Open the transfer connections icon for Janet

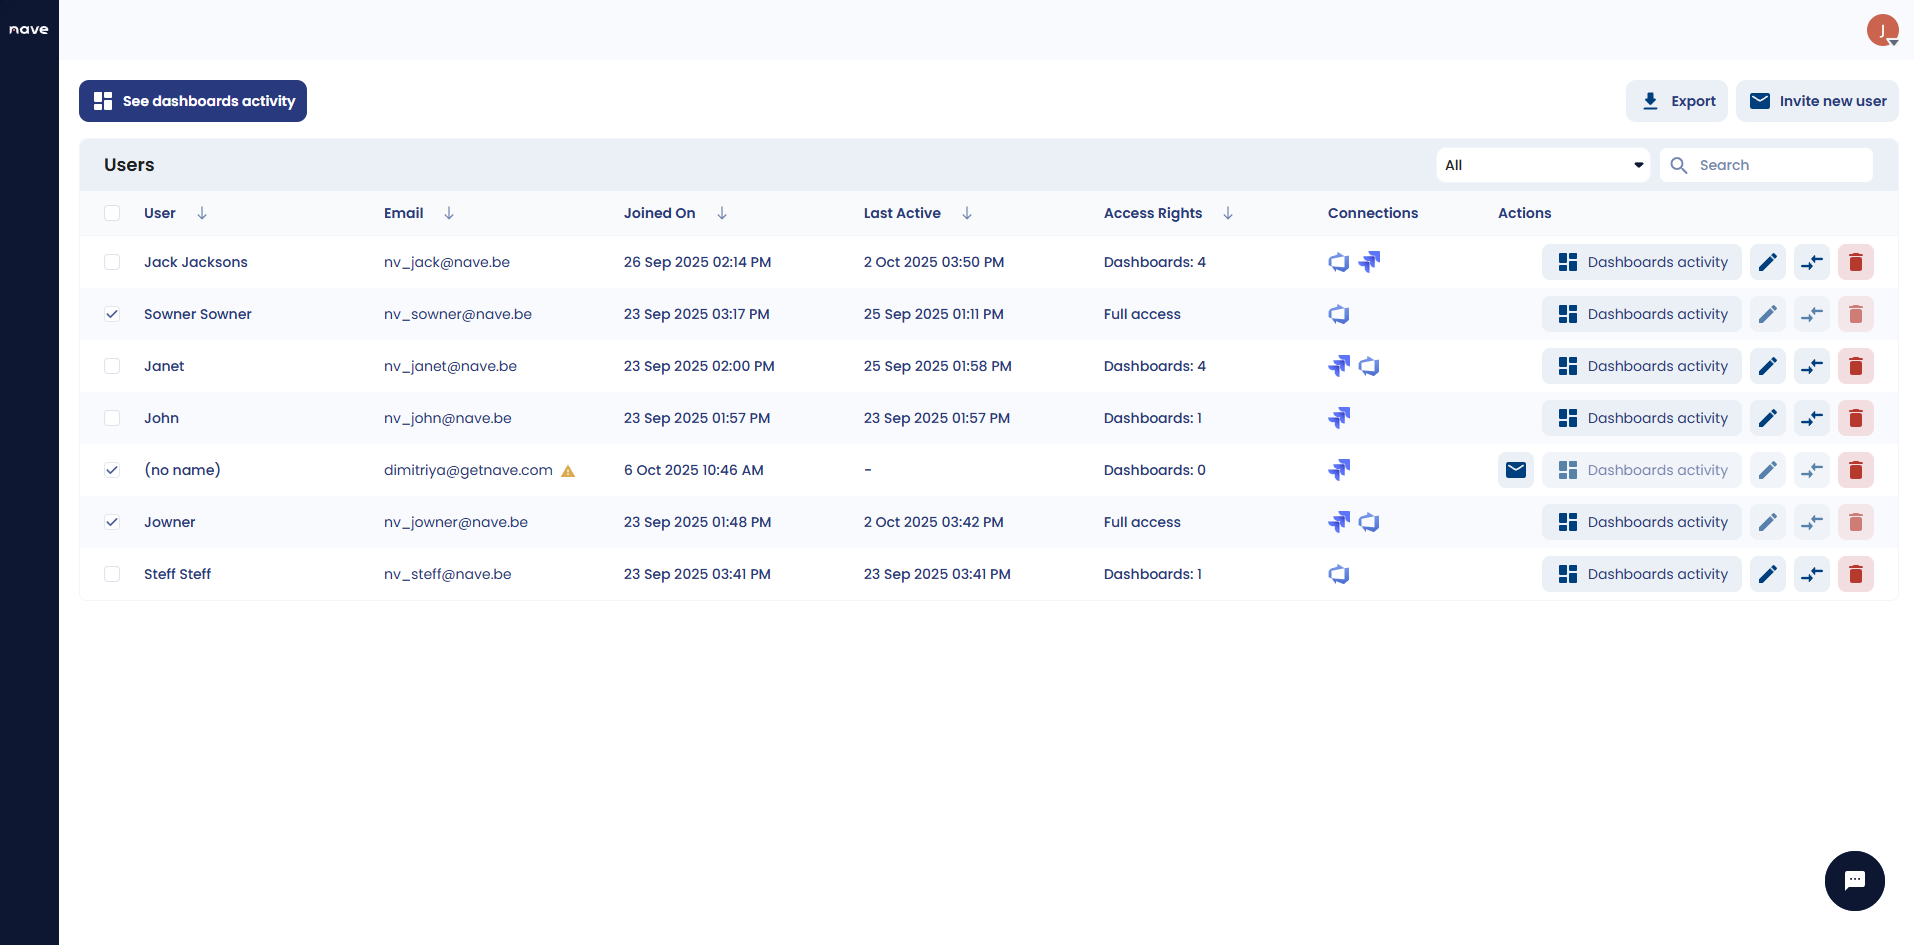pos(1811,365)
